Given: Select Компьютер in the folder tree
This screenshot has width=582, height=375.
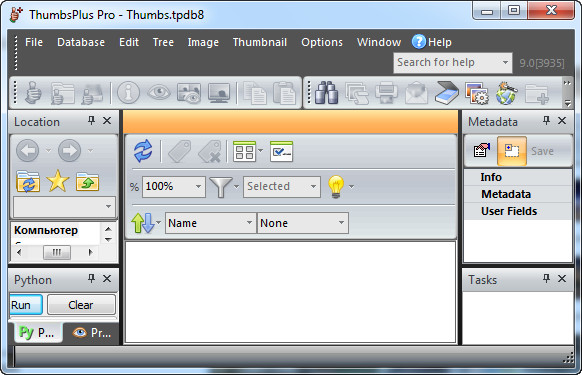Looking at the screenshot, I should pos(46,231).
